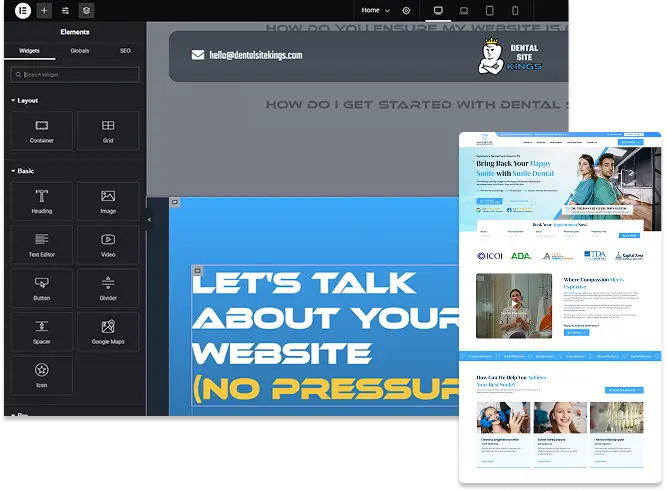Collapse the Layout section
The image size is (666, 491).
pyautogui.click(x=25, y=101)
